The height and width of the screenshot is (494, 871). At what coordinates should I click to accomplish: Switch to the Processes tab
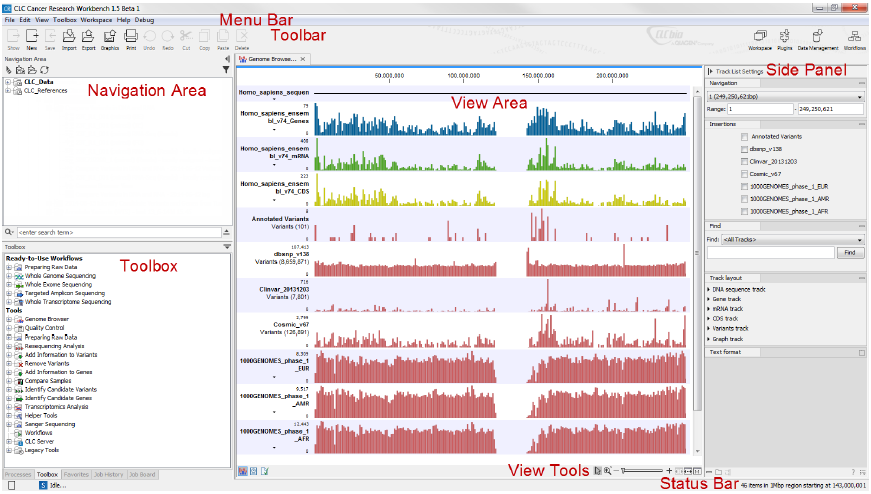tap(18, 475)
